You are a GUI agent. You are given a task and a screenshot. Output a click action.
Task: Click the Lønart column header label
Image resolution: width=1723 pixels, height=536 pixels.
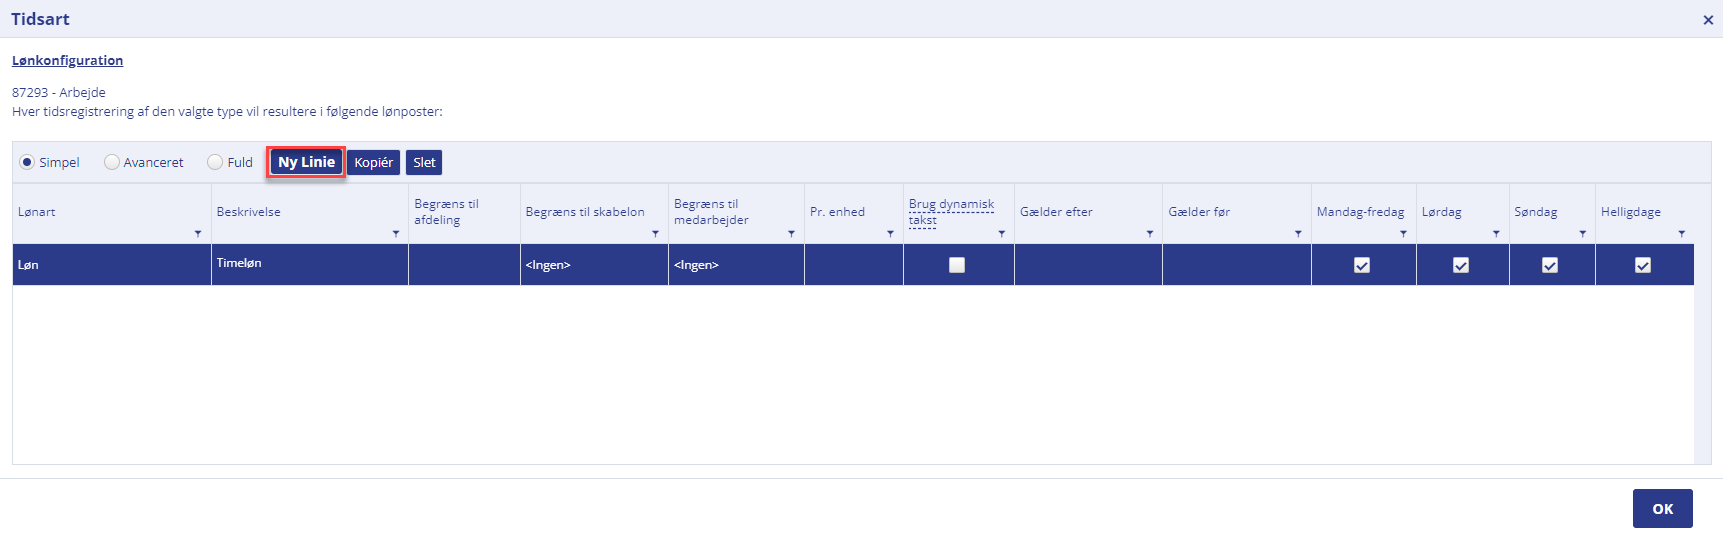pyautogui.click(x=37, y=212)
